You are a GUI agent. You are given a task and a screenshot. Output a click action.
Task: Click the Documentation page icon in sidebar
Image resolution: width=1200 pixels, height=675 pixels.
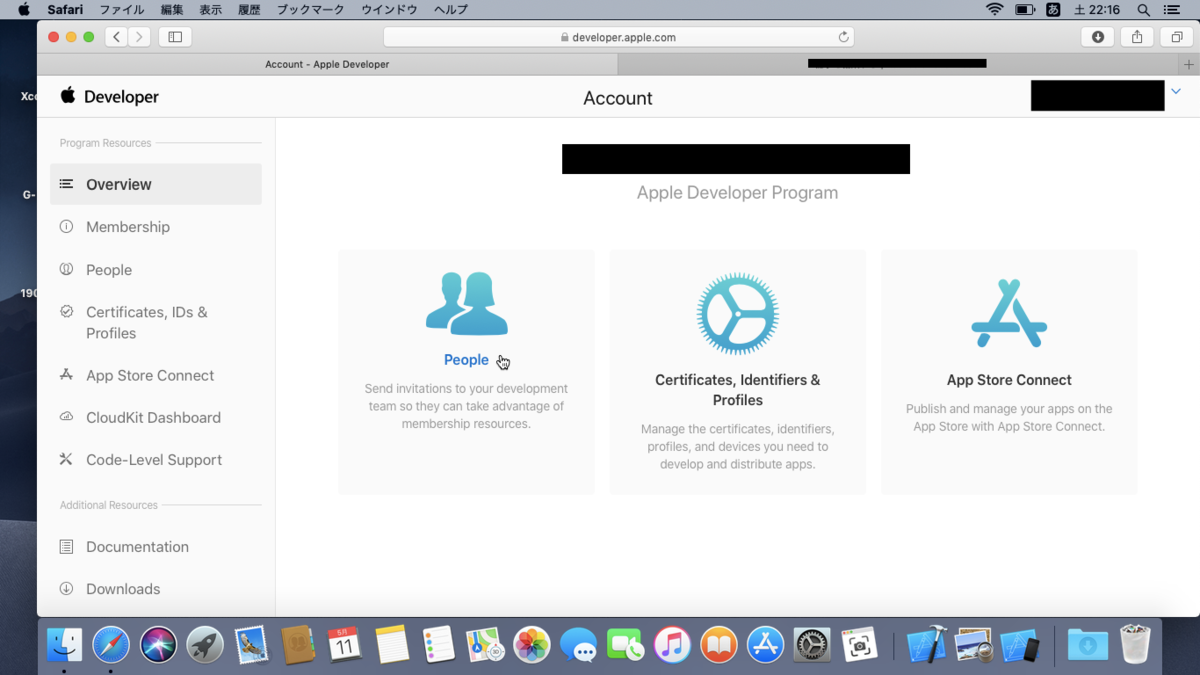66,547
